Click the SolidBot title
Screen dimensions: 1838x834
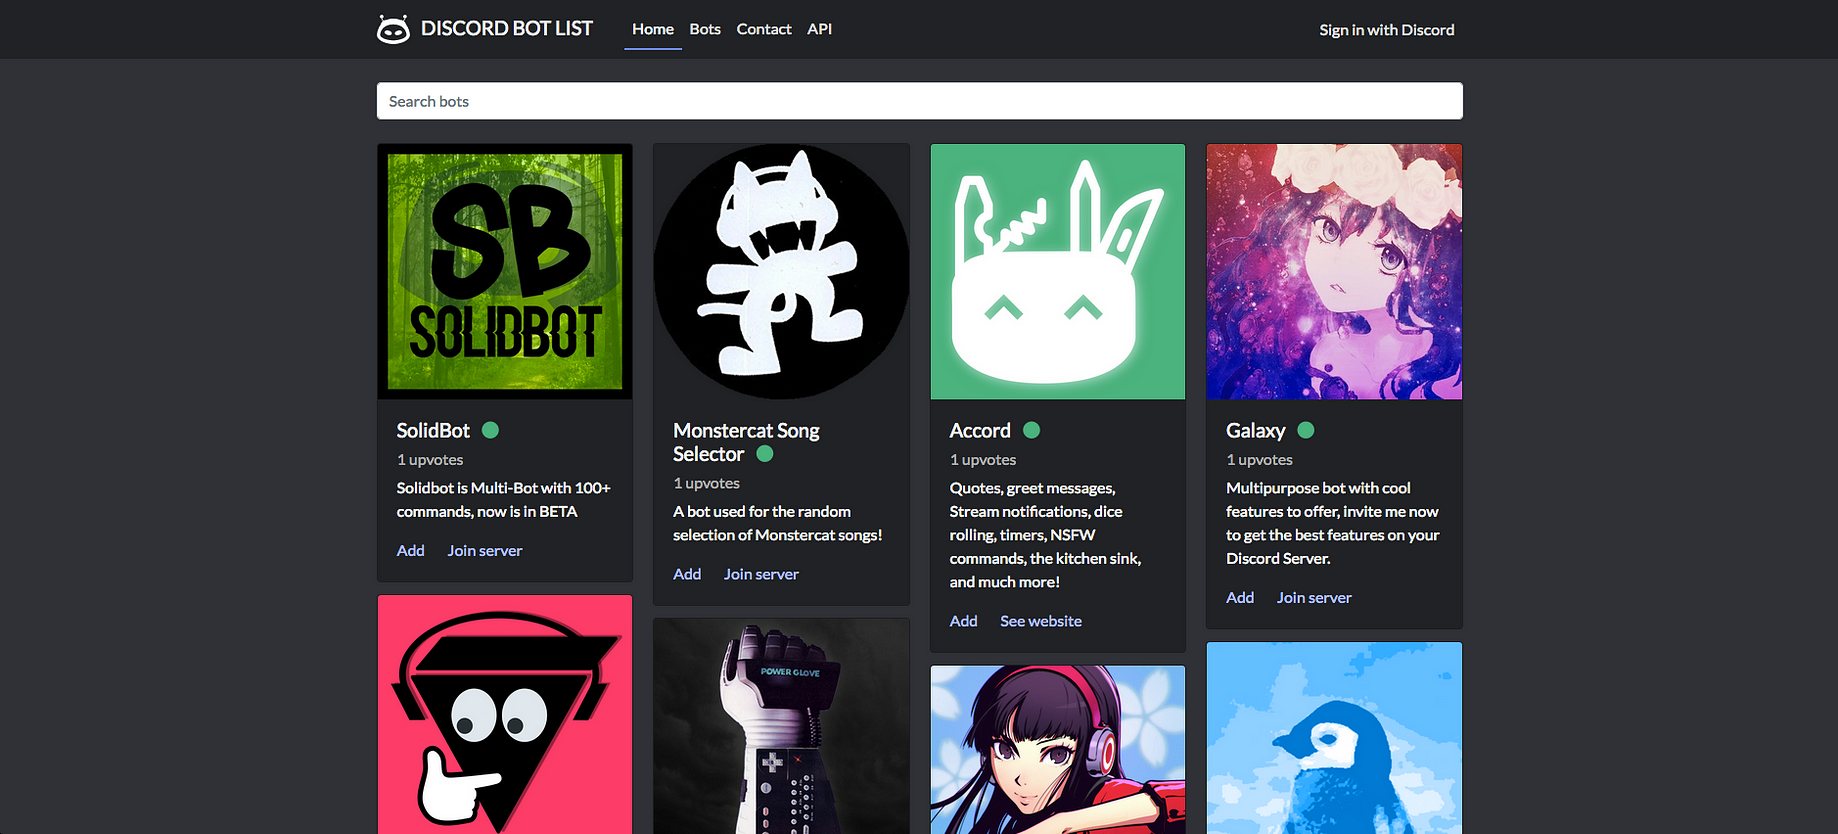433,430
